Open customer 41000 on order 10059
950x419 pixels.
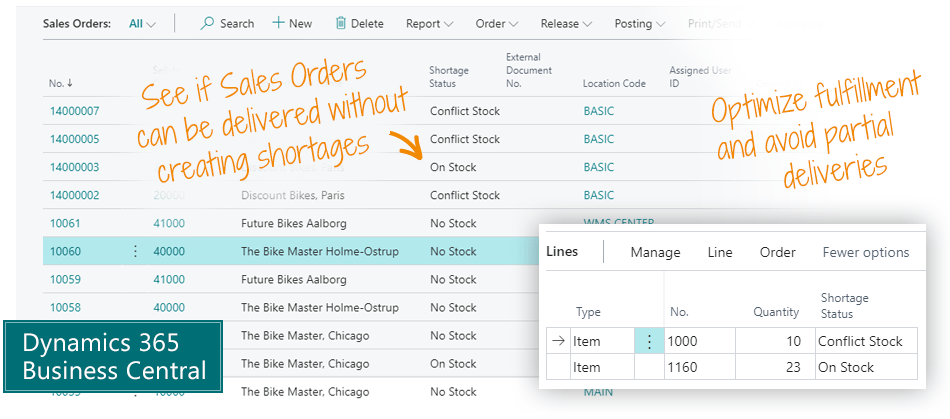169,280
